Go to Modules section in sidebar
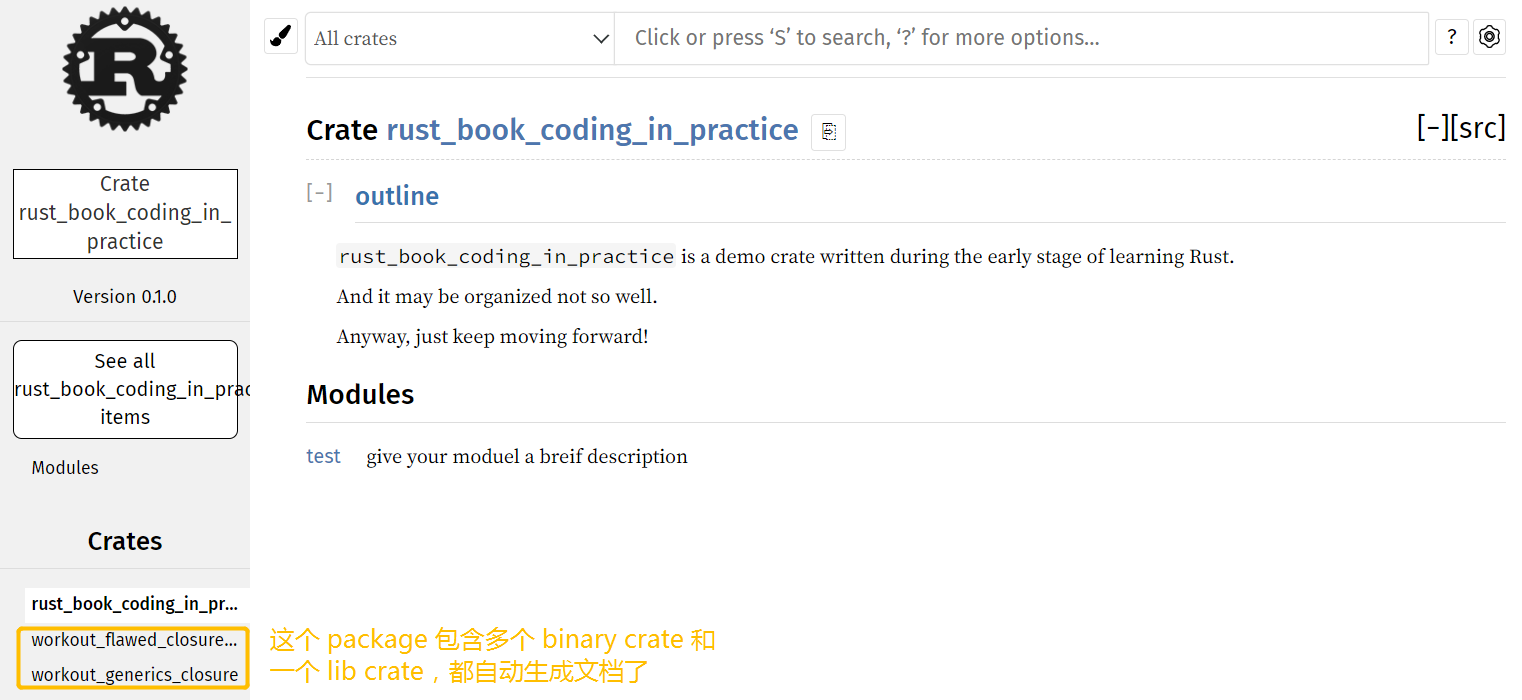 coord(65,468)
